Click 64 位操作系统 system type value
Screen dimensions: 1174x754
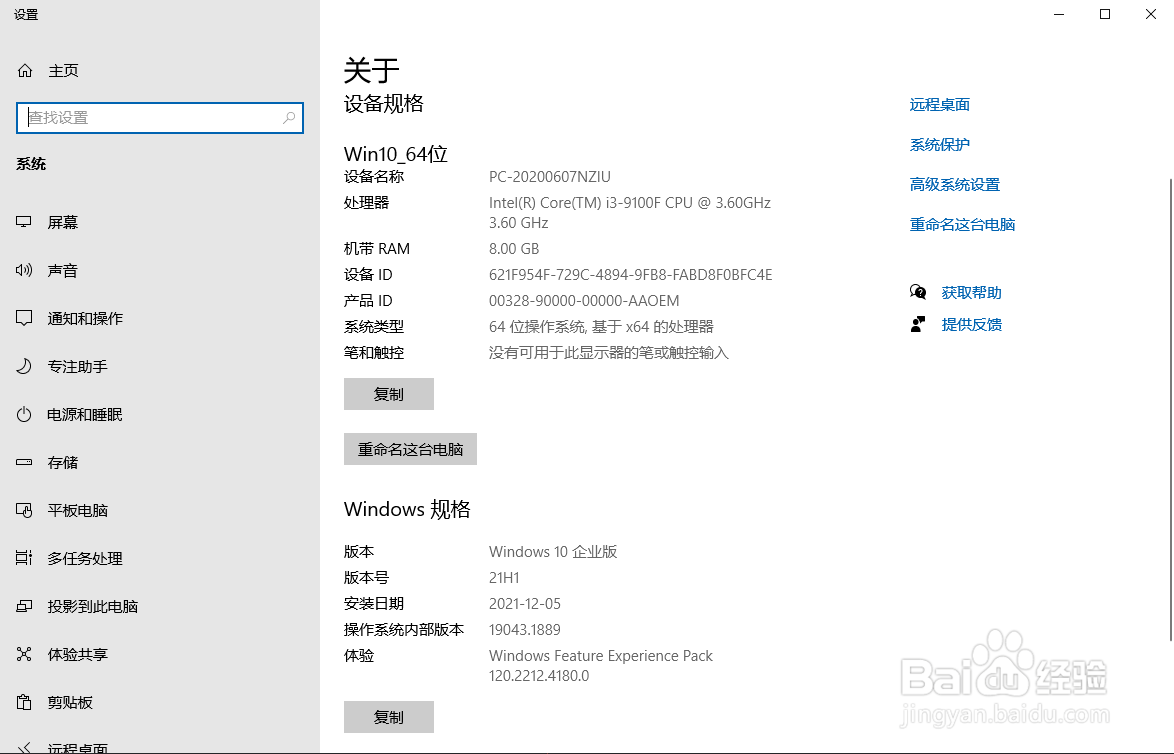[601, 326]
